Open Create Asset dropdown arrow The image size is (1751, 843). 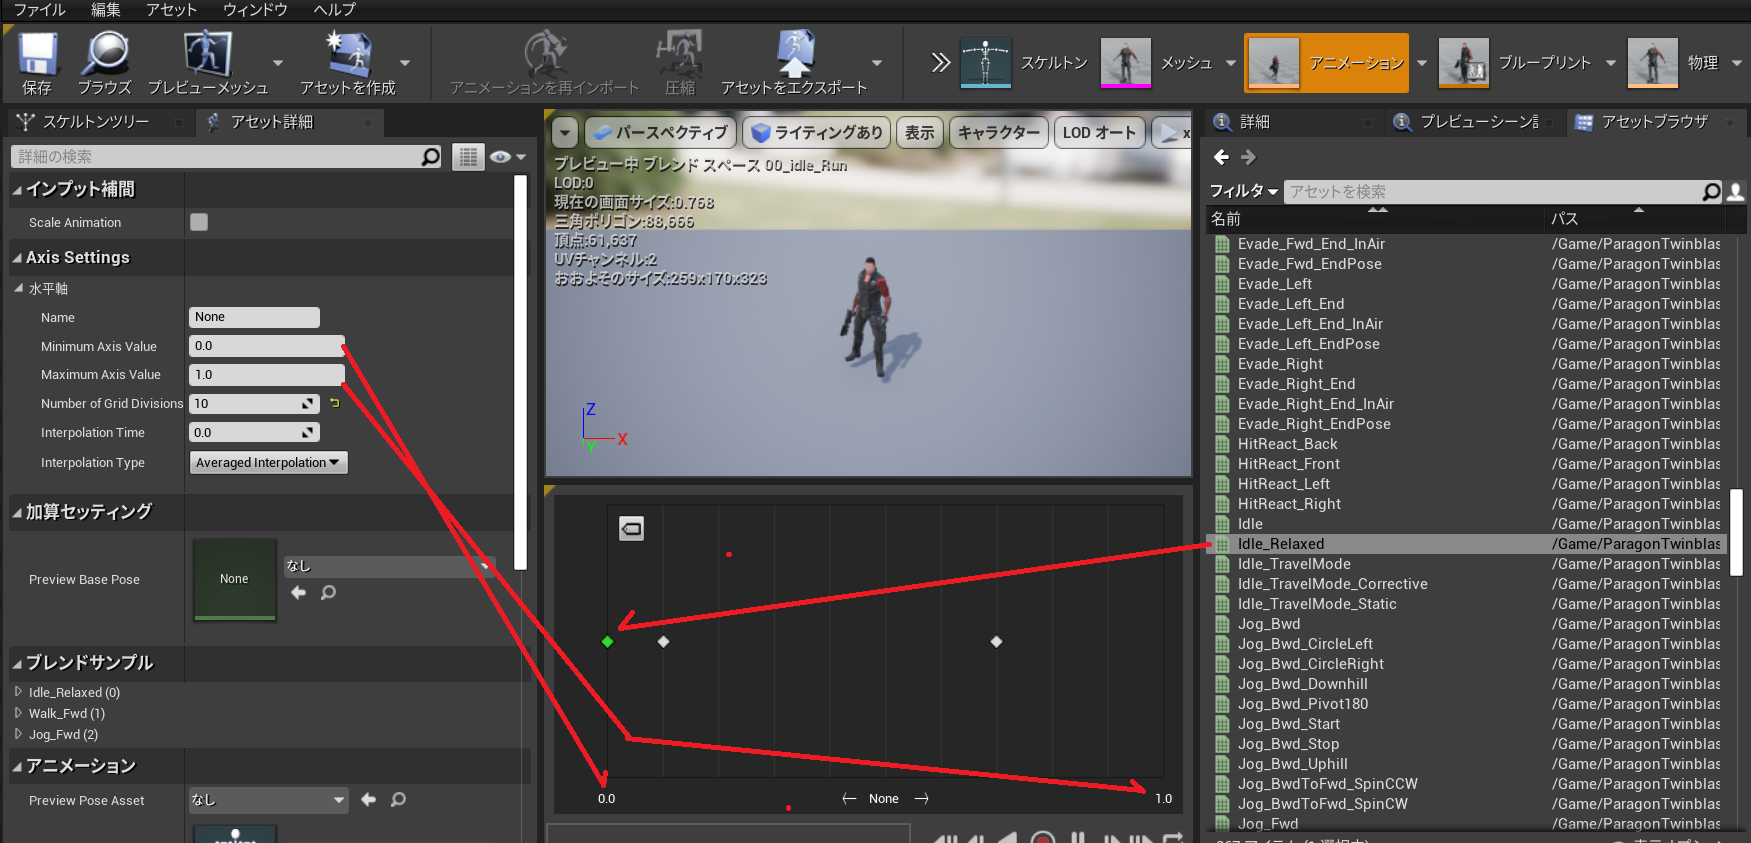click(x=404, y=63)
